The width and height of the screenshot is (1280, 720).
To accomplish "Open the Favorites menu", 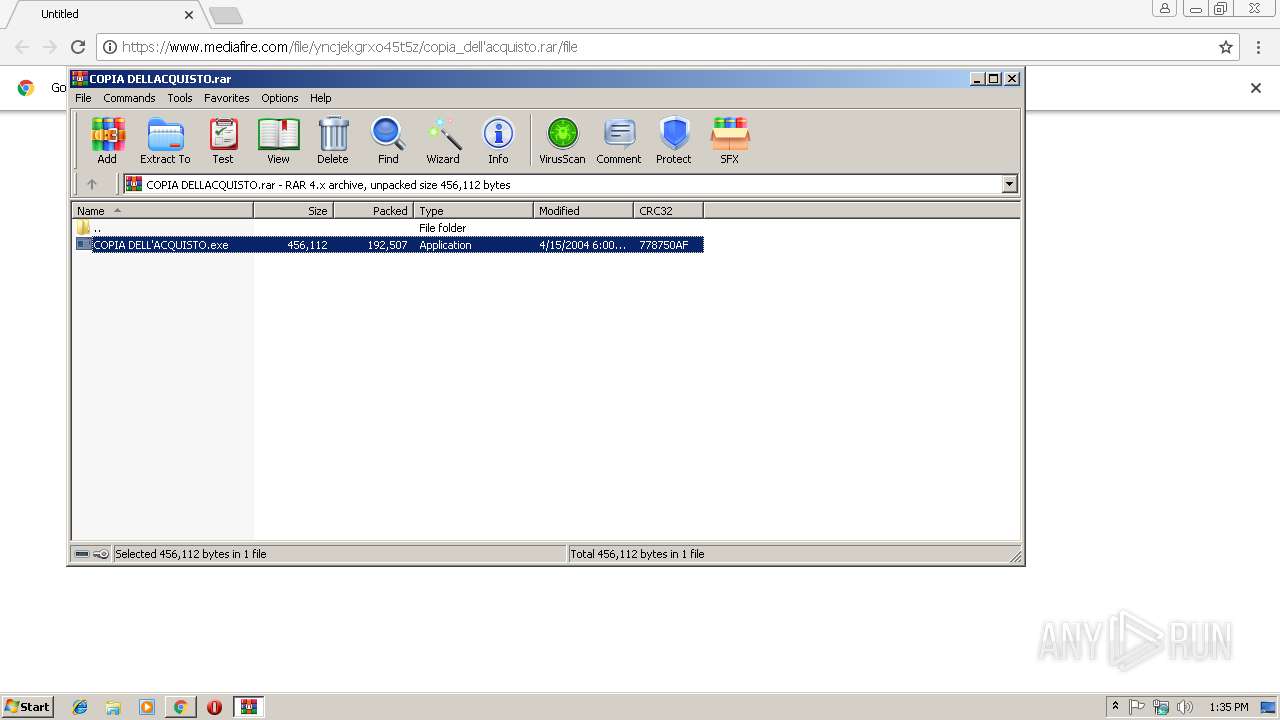I will (x=227, y=98).
